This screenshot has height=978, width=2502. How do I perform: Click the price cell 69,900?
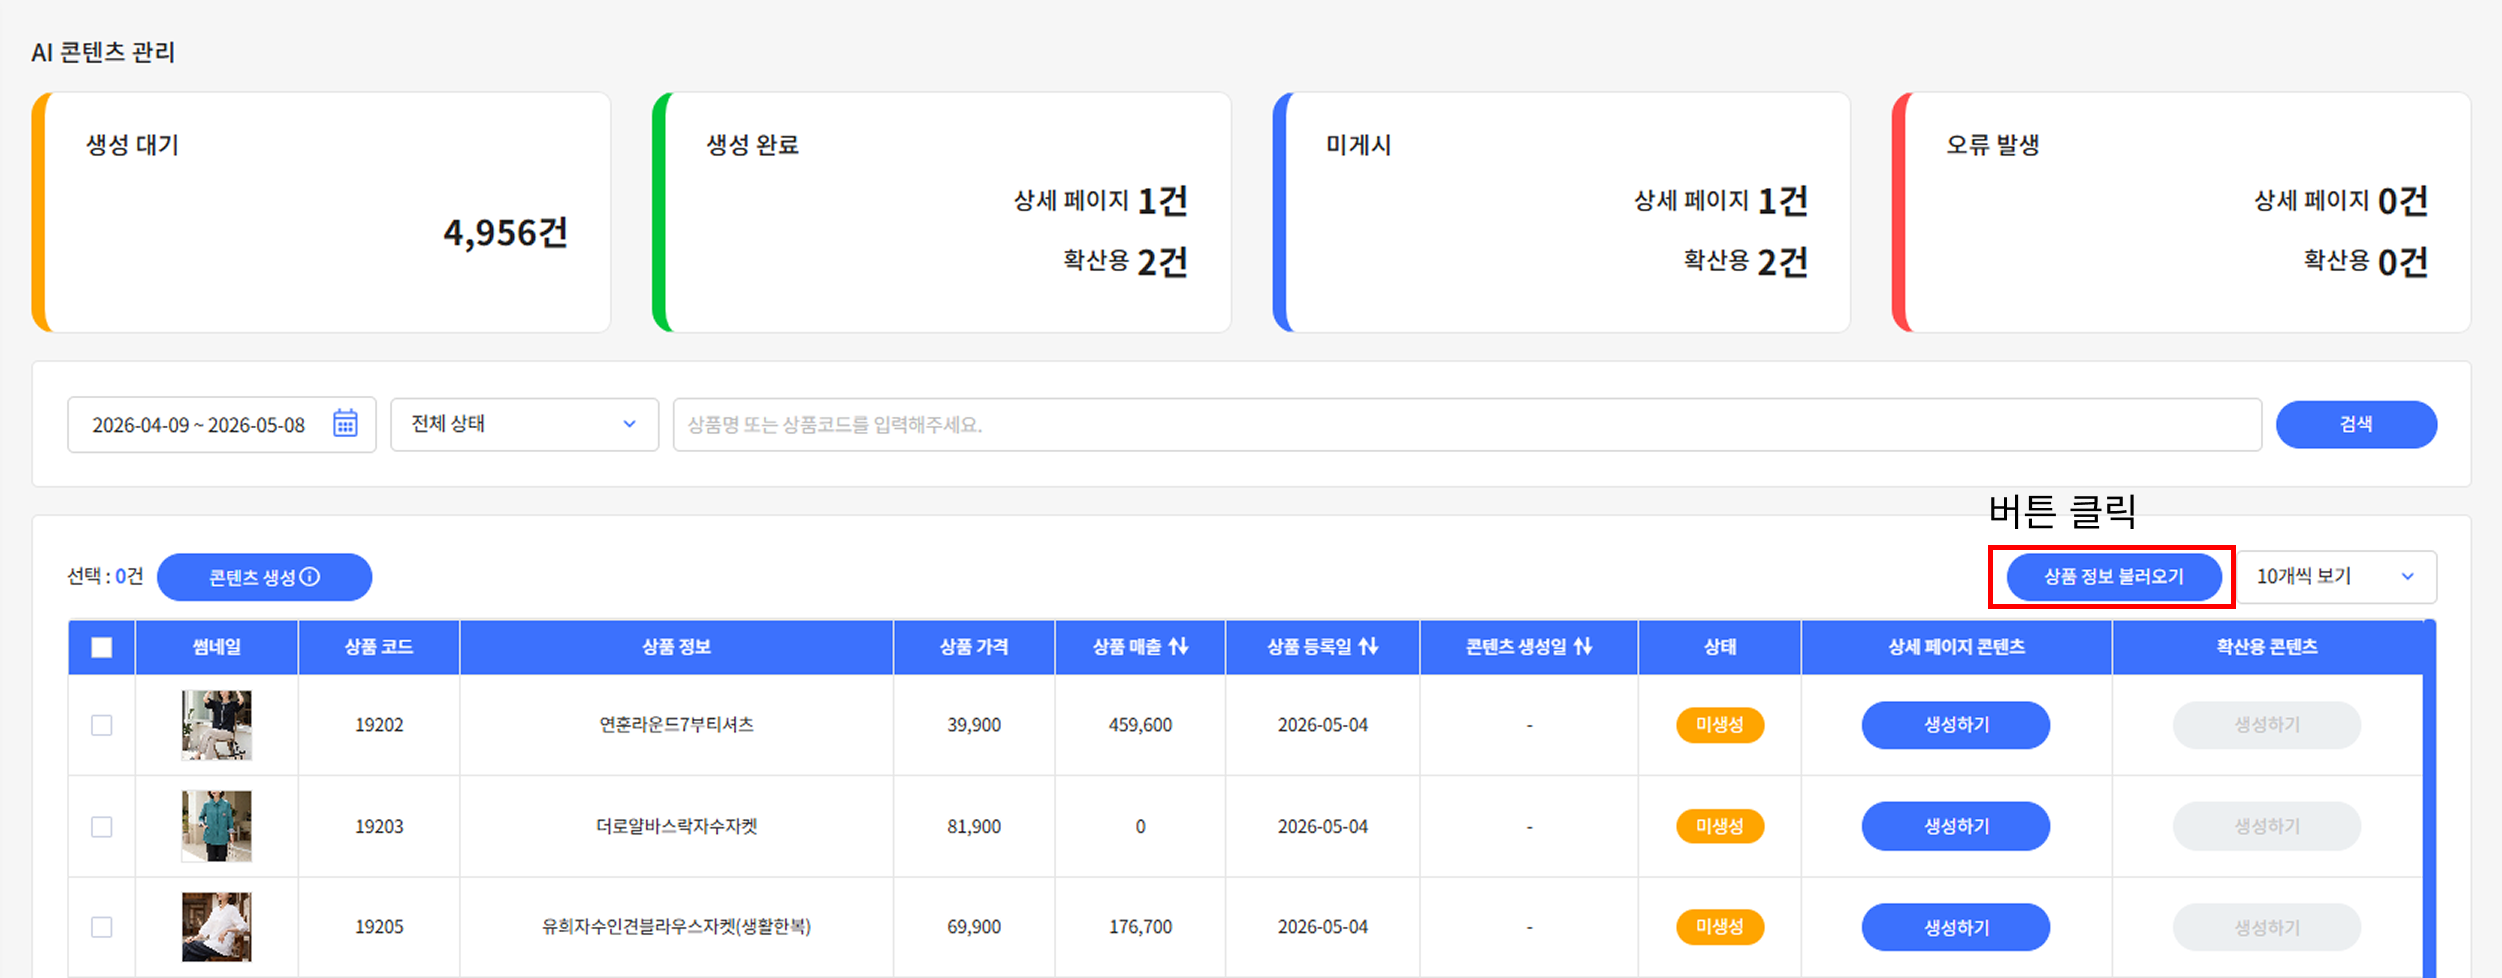[x=974, y=927]
